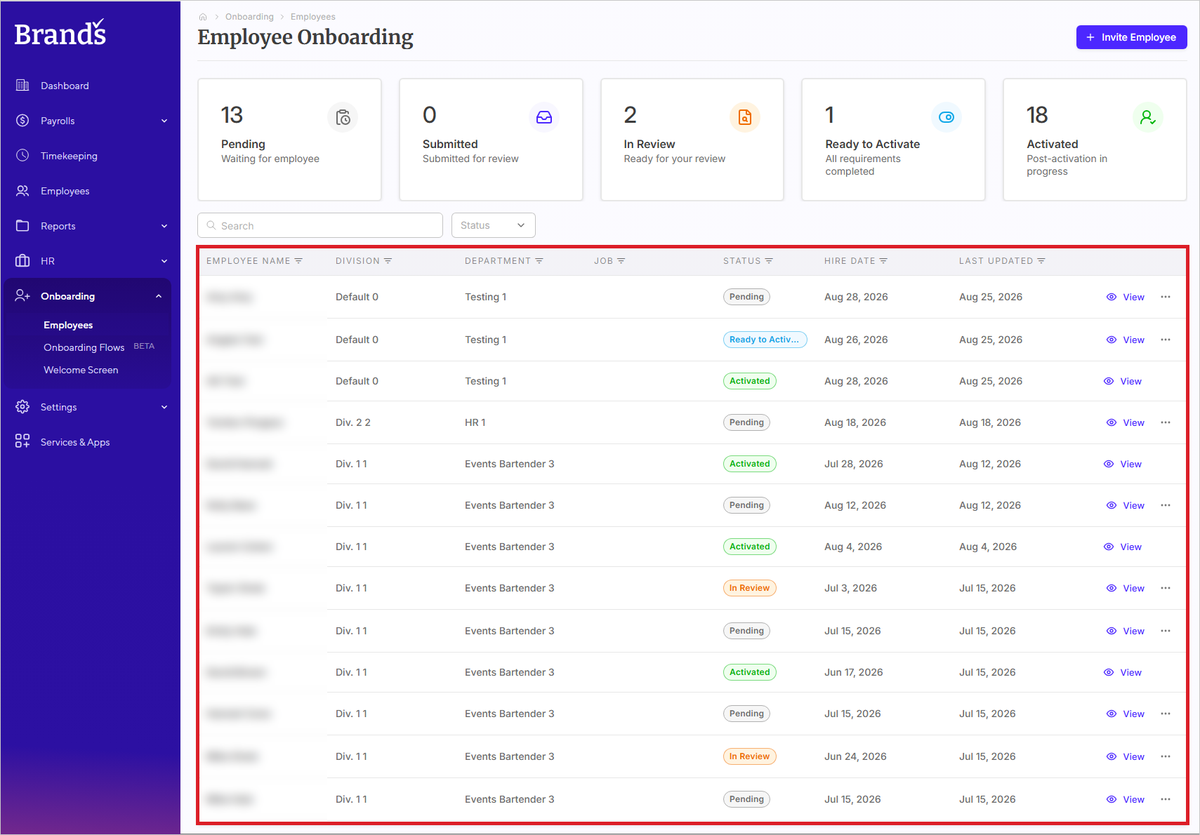1200x835 pixels.
Task: Expand the HR sidebar menu chevron
Action: click(x=164, y=261)
